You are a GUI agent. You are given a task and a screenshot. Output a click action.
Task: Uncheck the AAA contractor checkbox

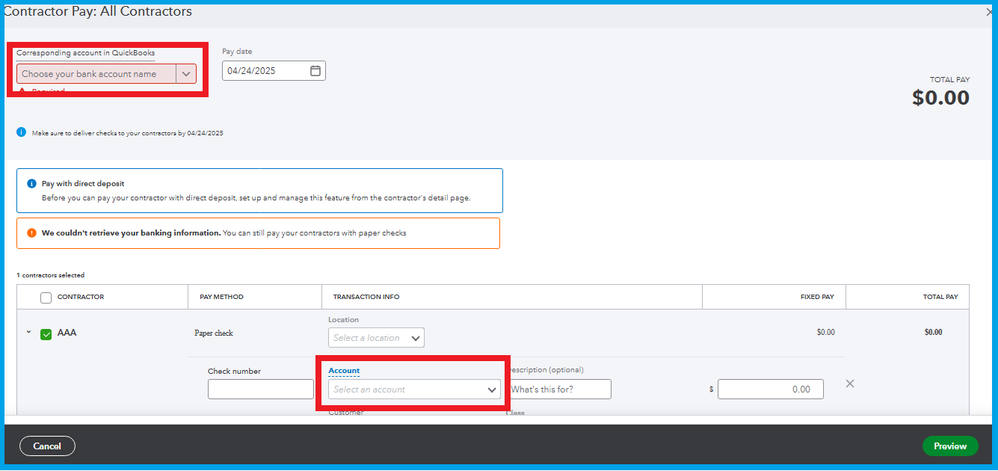[x=46, y=334]
